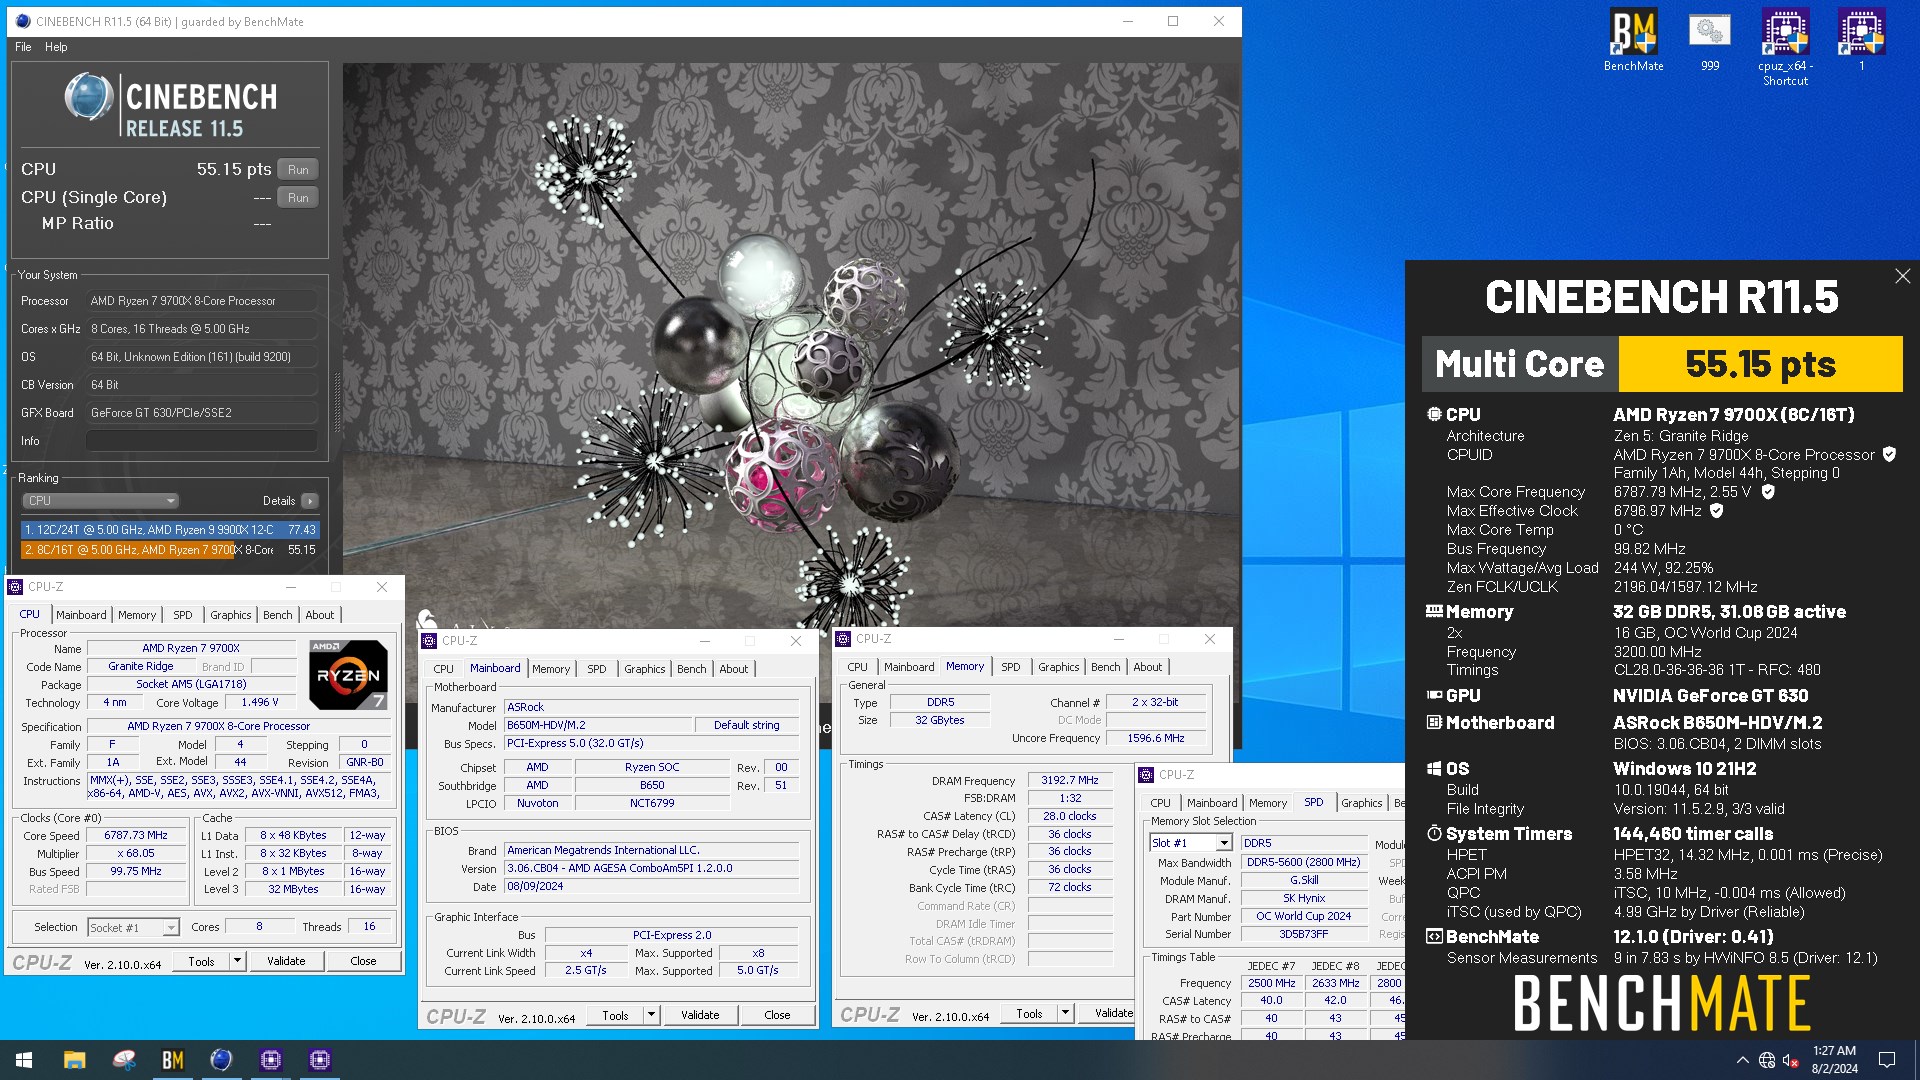Open Slot #1 dropdown in SPD window

click(x=1191, y=843)
